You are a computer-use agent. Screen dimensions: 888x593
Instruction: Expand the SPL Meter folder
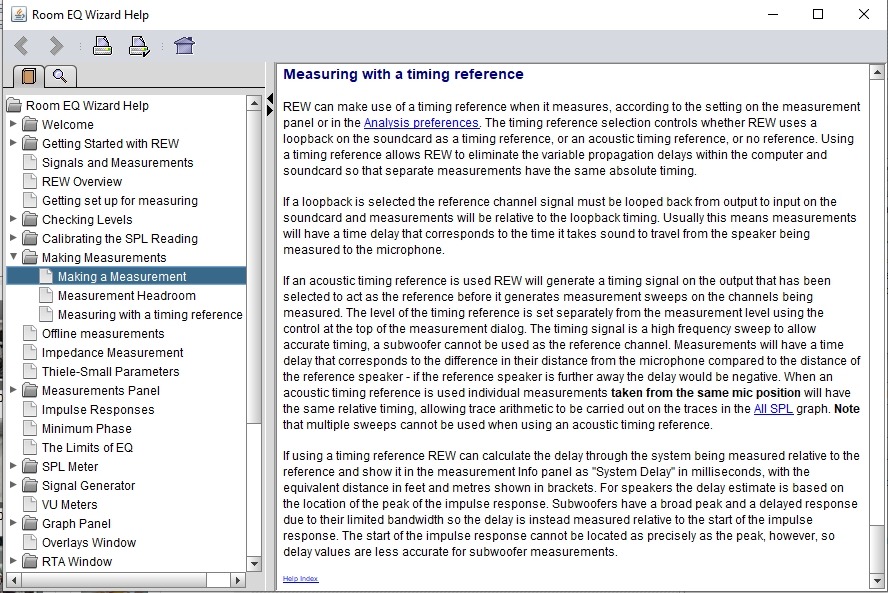pyautogui.click(x=13, y=466)
